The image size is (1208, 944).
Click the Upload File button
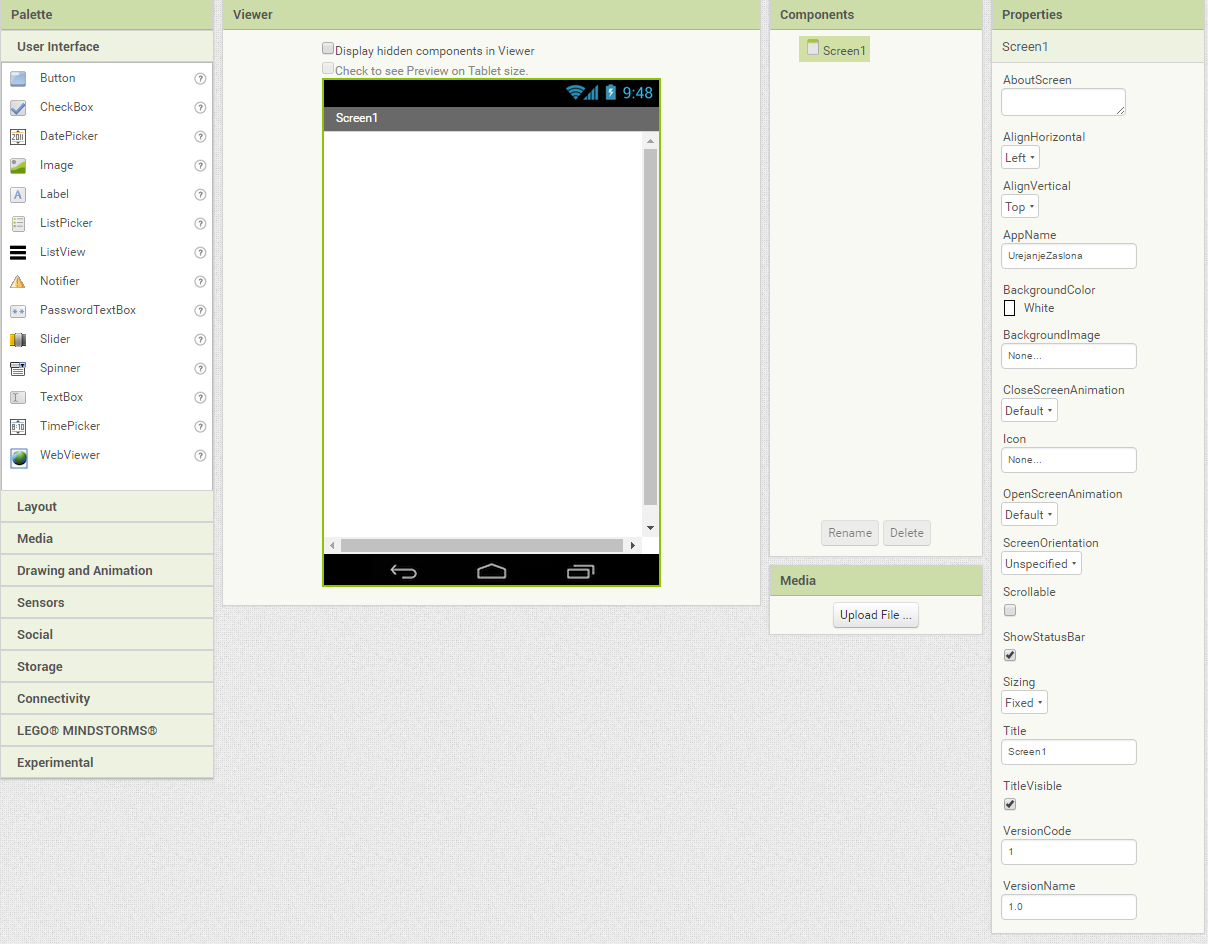click(875, 615)
